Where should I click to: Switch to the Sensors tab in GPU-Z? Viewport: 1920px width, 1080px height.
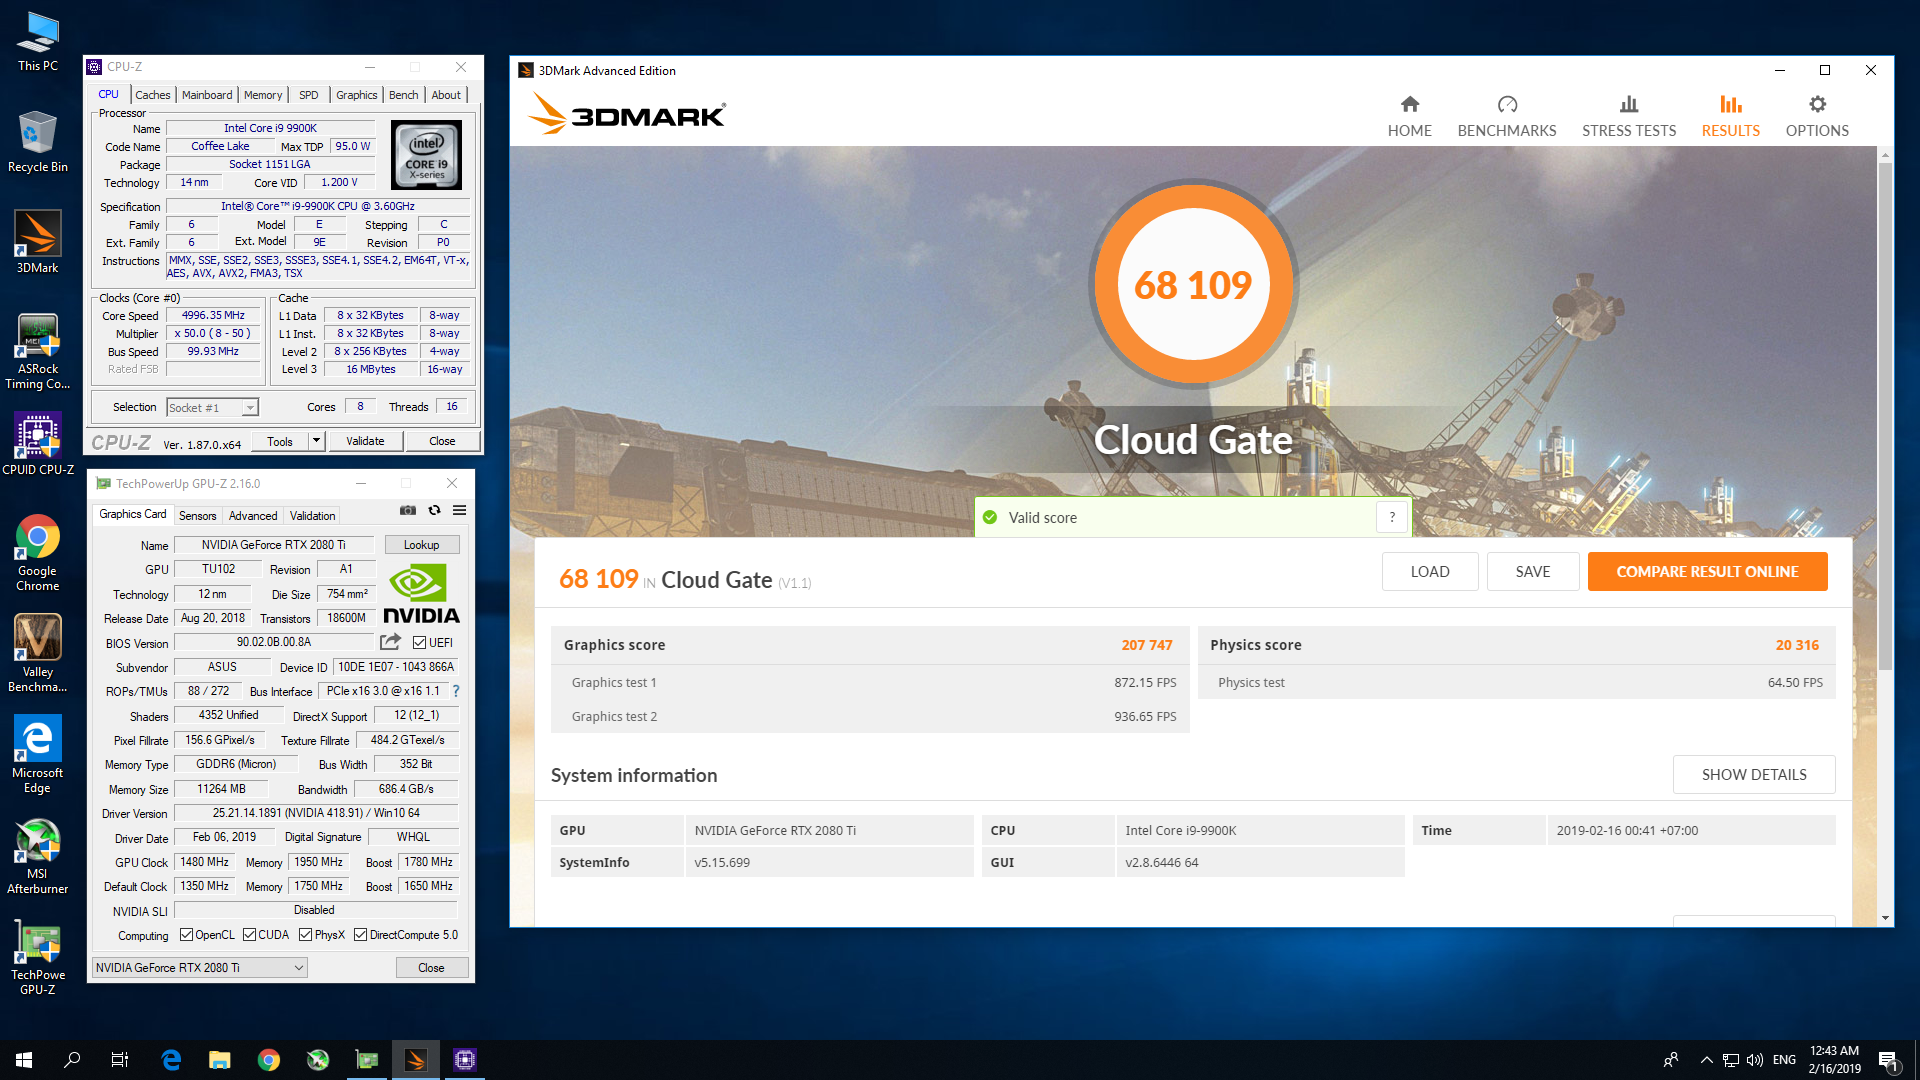click(197, 516)
